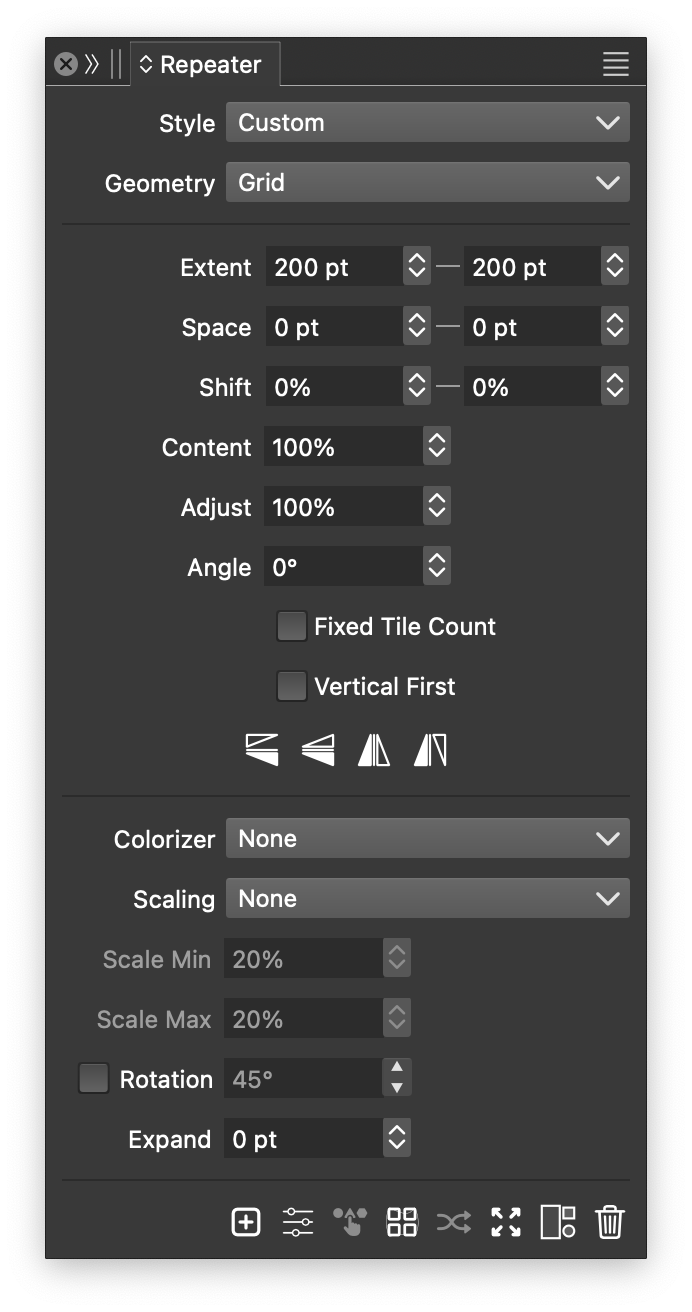The image size is (692, 1312).
Task: Click the add repeater plus icon
Action: click(x=246, y=1222)
